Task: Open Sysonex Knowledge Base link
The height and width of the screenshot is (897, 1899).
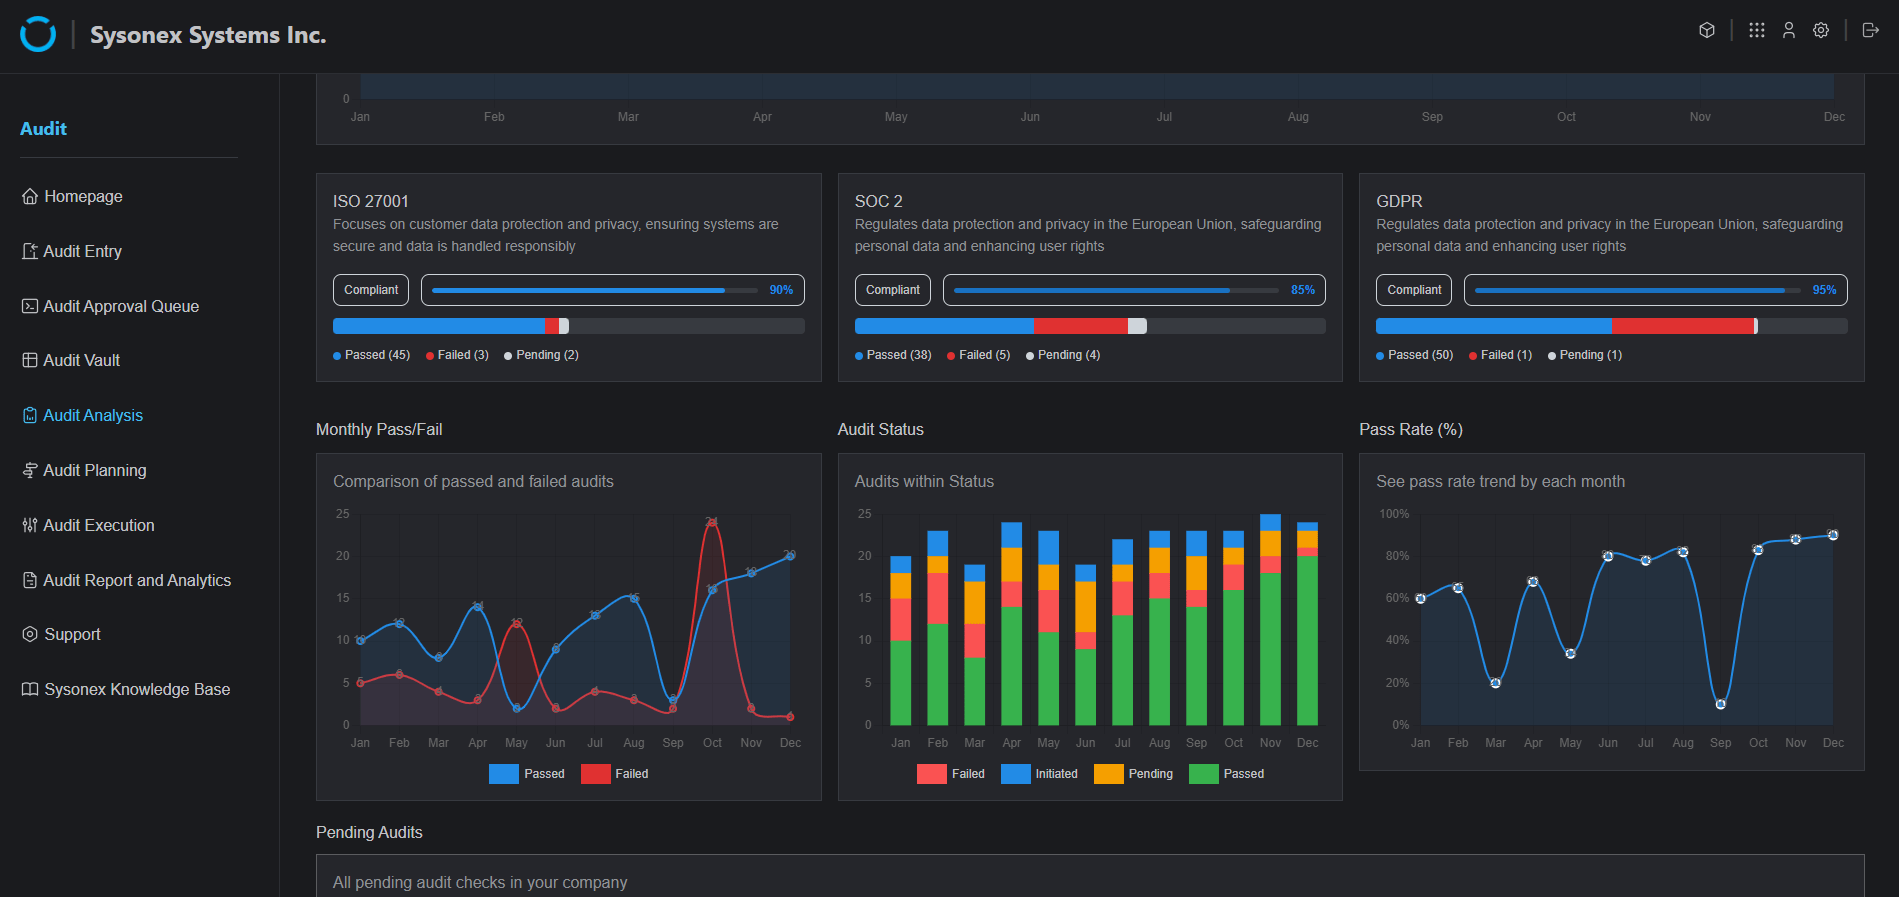Action: coord(136,690)
